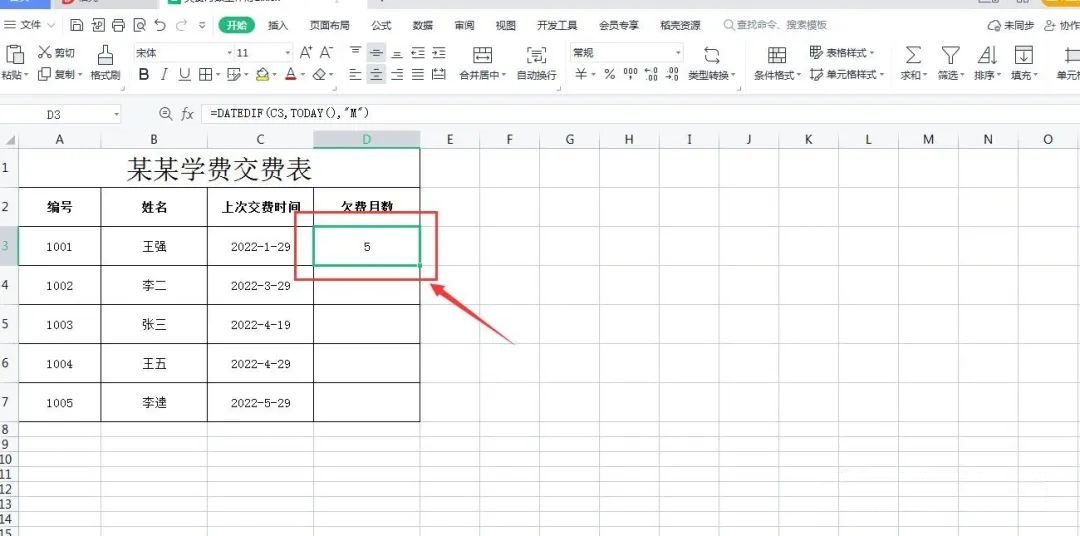Click the 查找命令 search box
Image resolution: width=1080 pixels, height=536 pixels.
[775, 25]
